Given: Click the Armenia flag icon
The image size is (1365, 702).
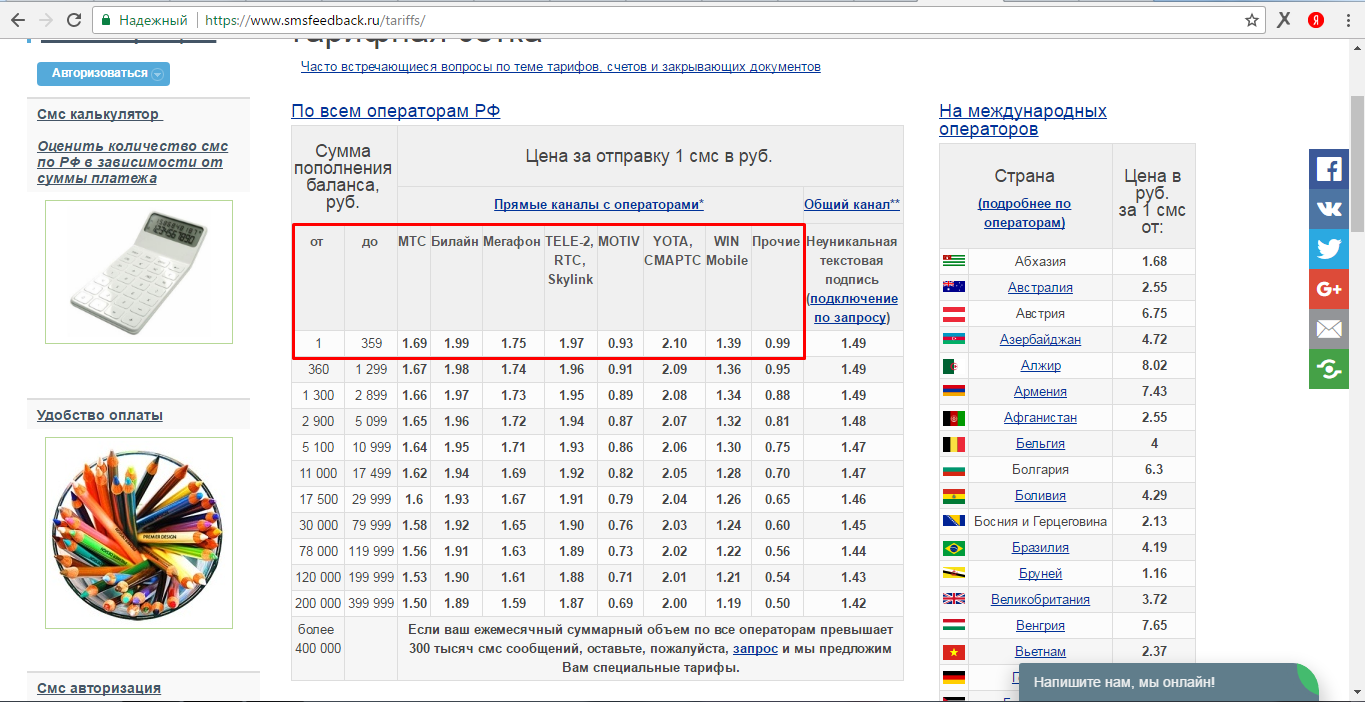Looking at the screenshot, I should tap(953, 391).
